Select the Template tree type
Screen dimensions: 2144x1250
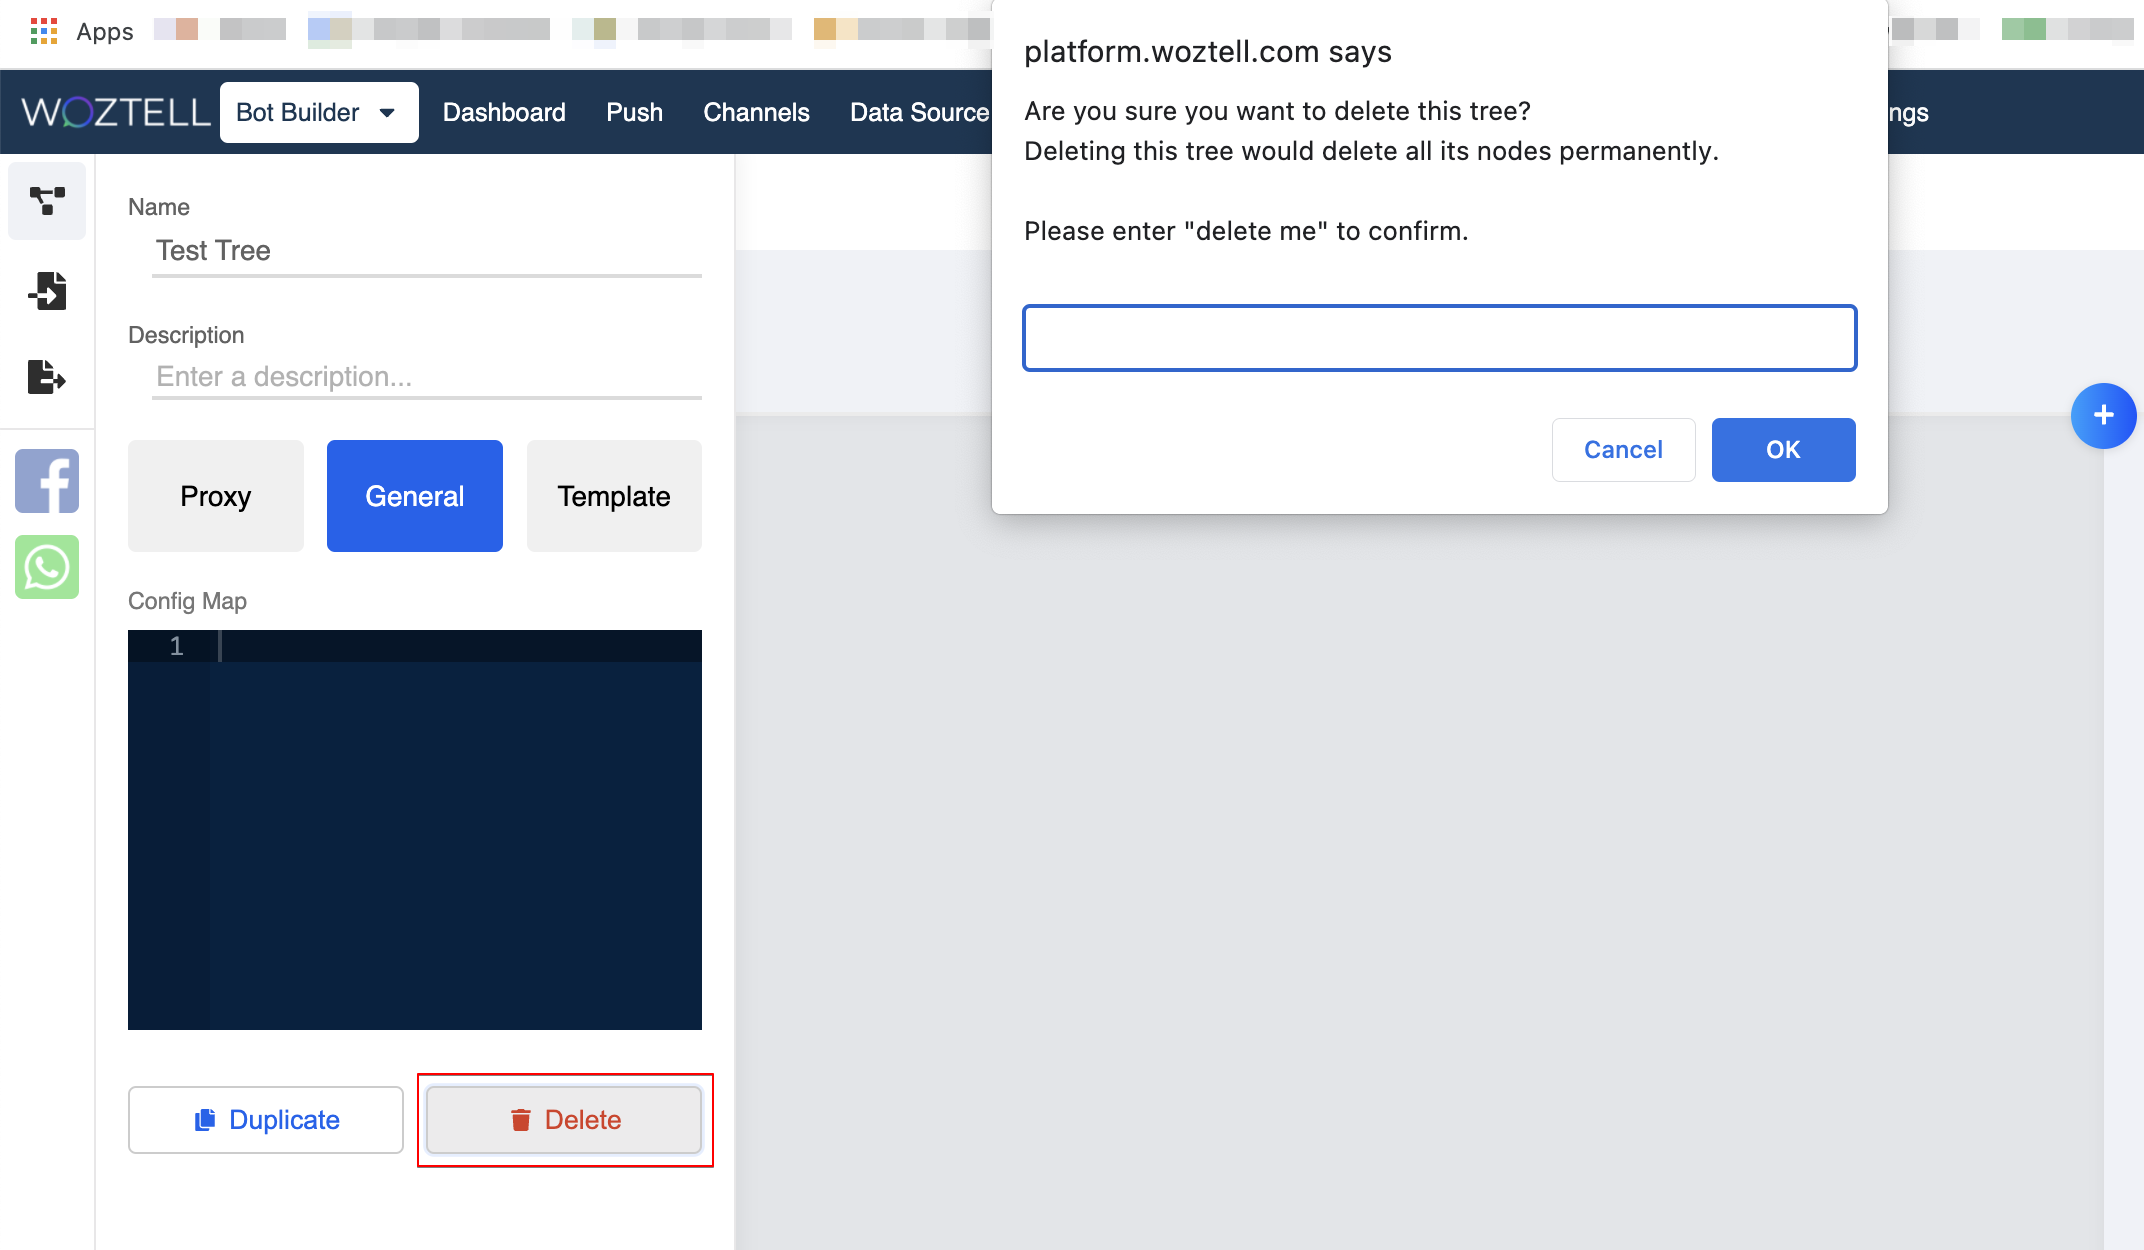[613, 496]
